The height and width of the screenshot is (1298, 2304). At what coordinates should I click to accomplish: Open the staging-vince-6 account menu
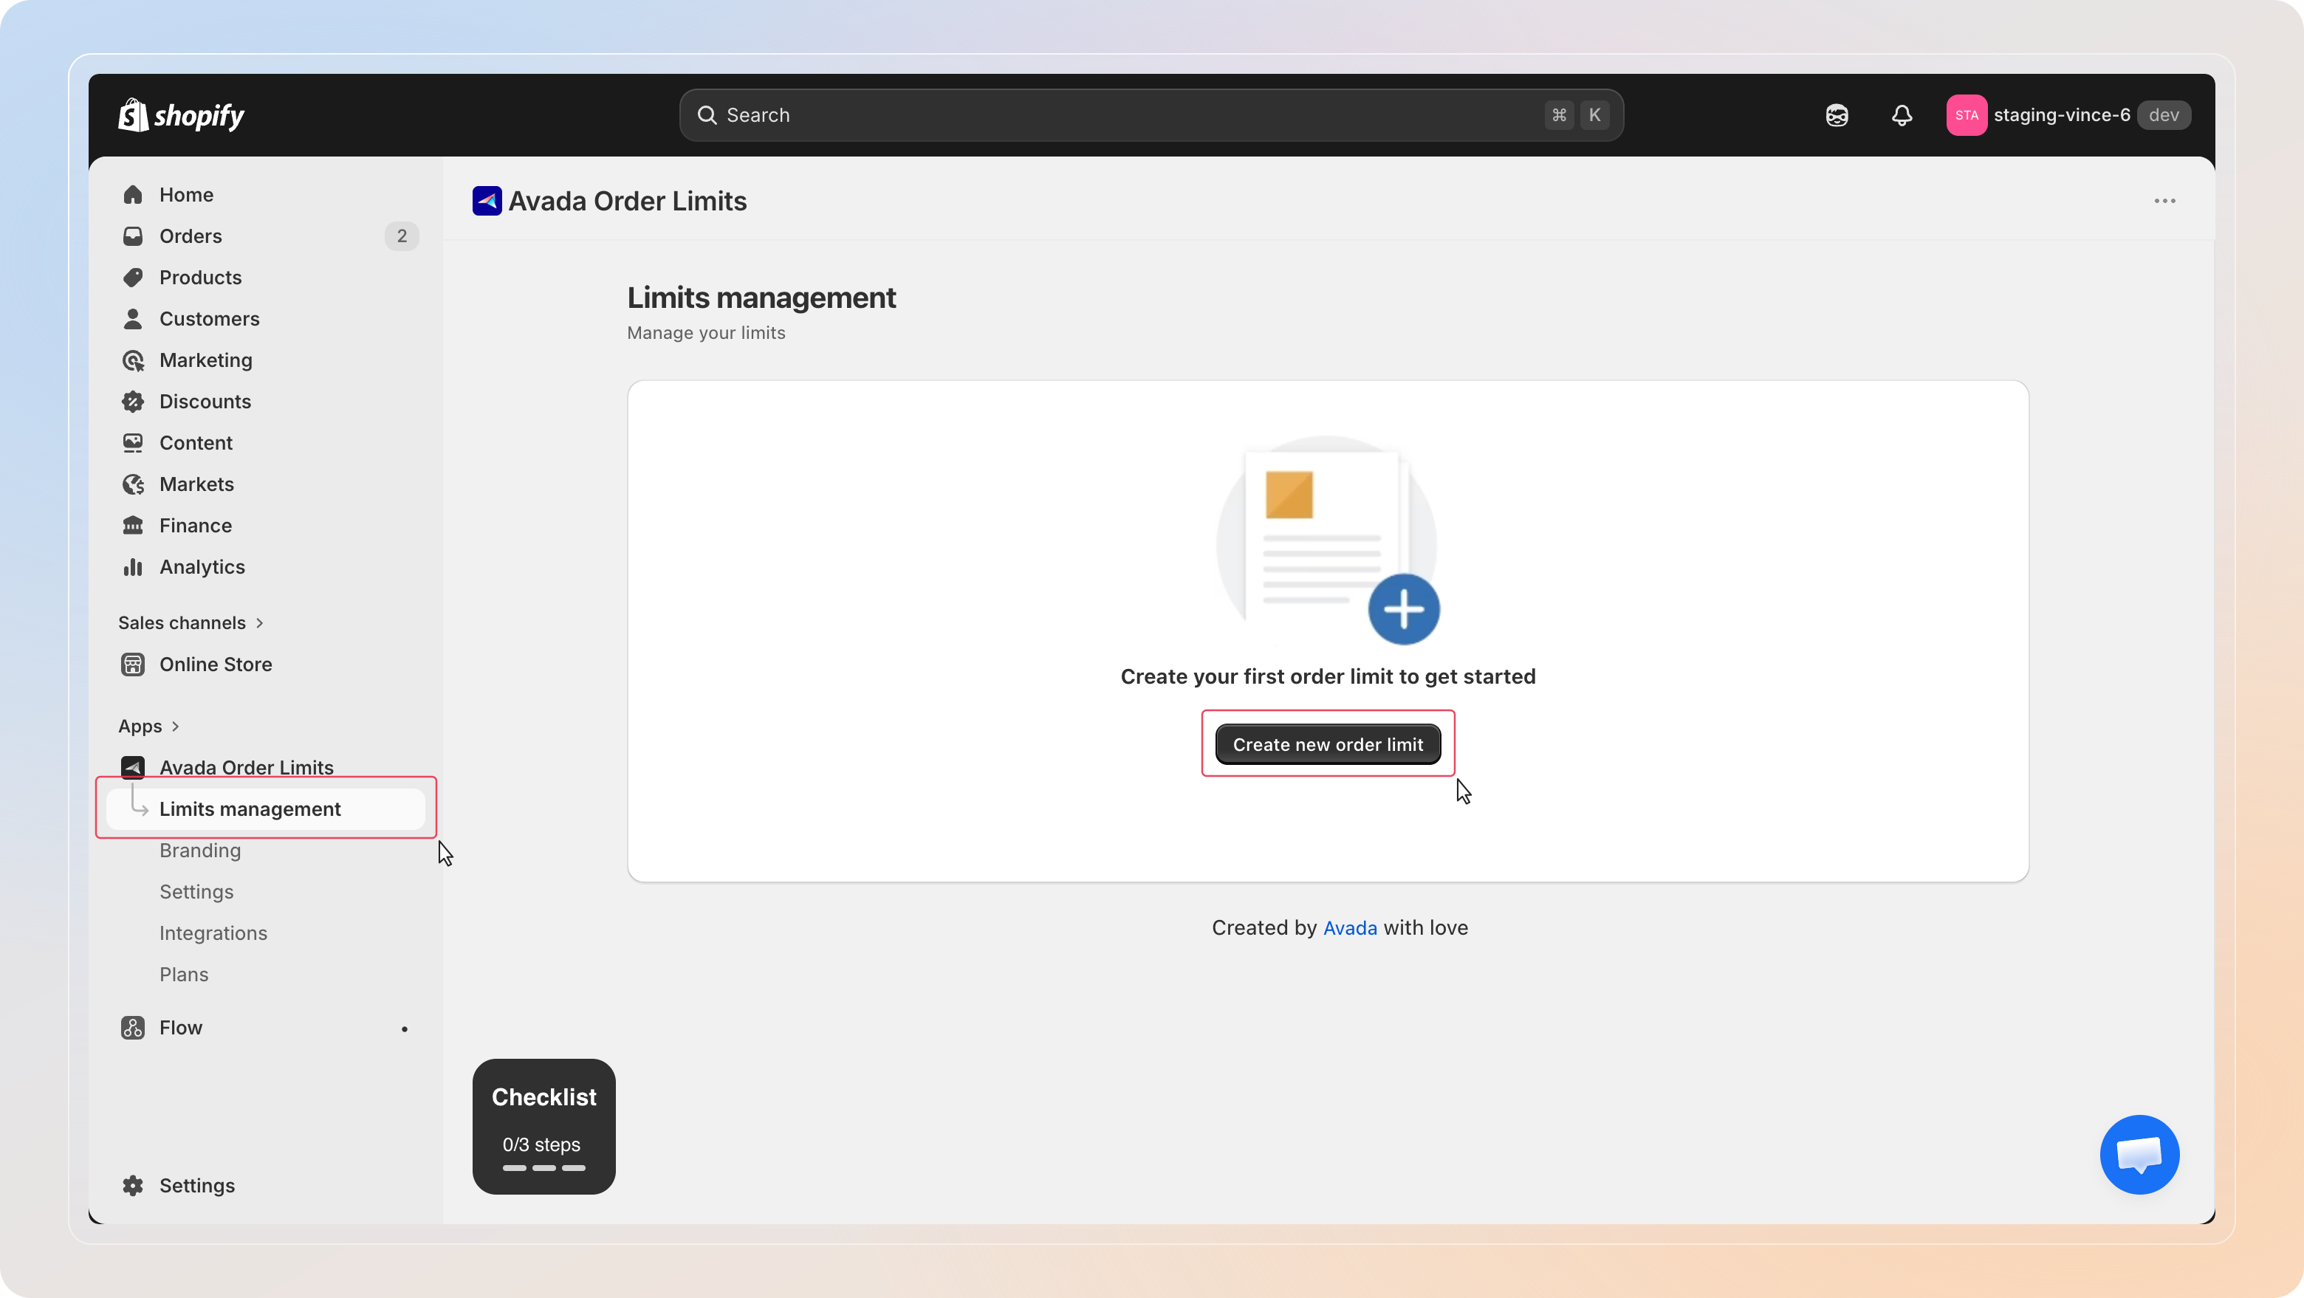tap(2068, 115)
